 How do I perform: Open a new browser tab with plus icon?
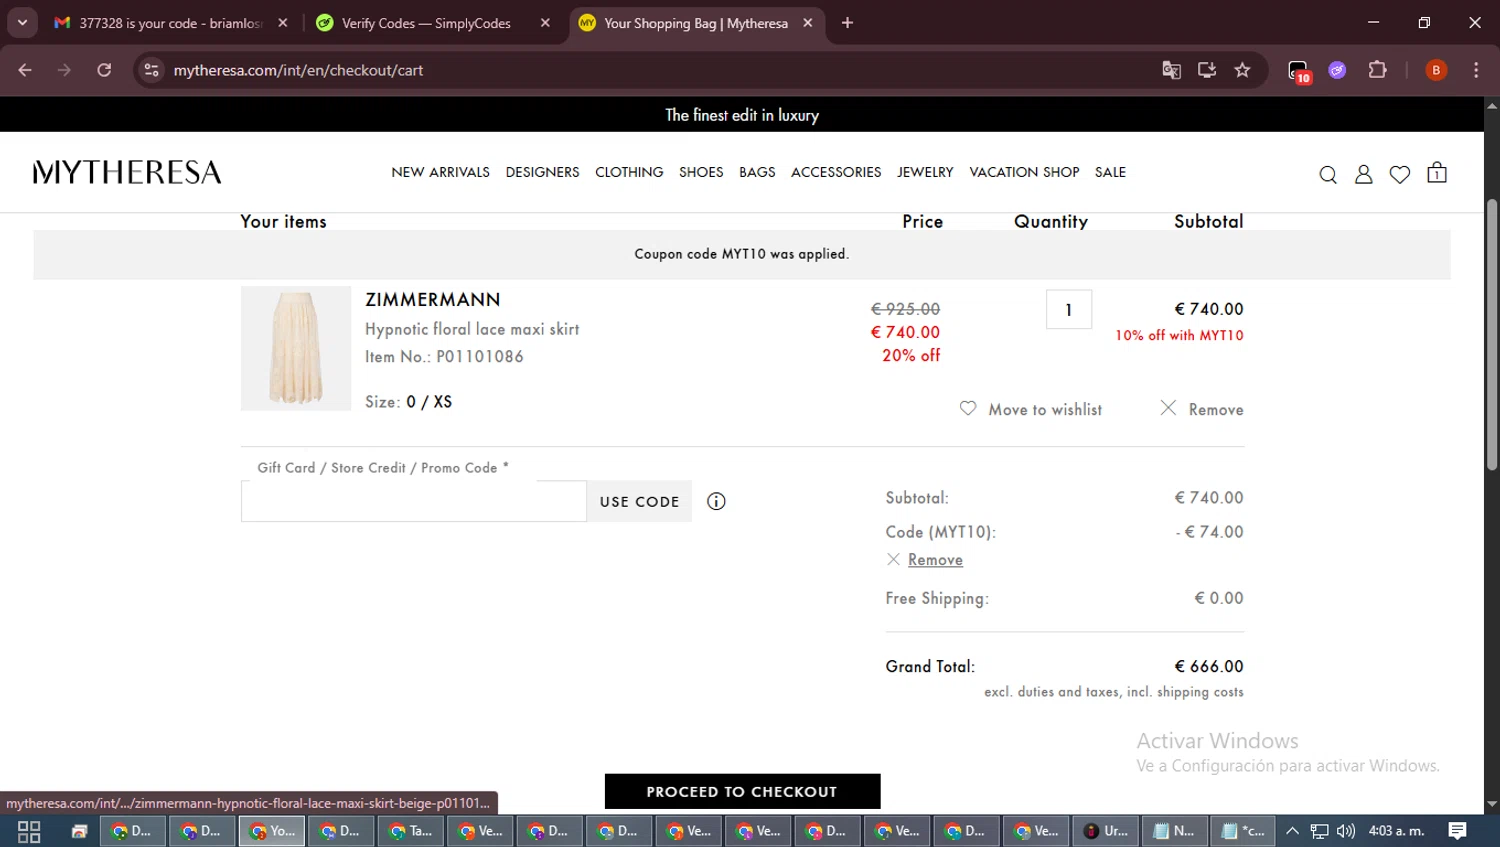847,23
